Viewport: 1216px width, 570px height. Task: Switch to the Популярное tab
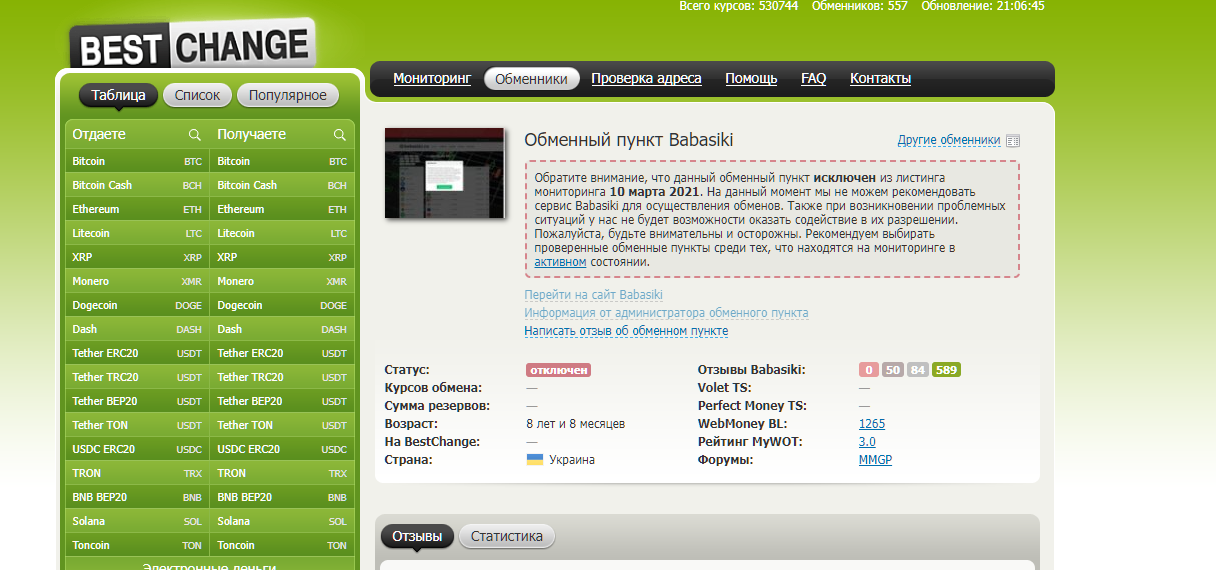[288, 95]
